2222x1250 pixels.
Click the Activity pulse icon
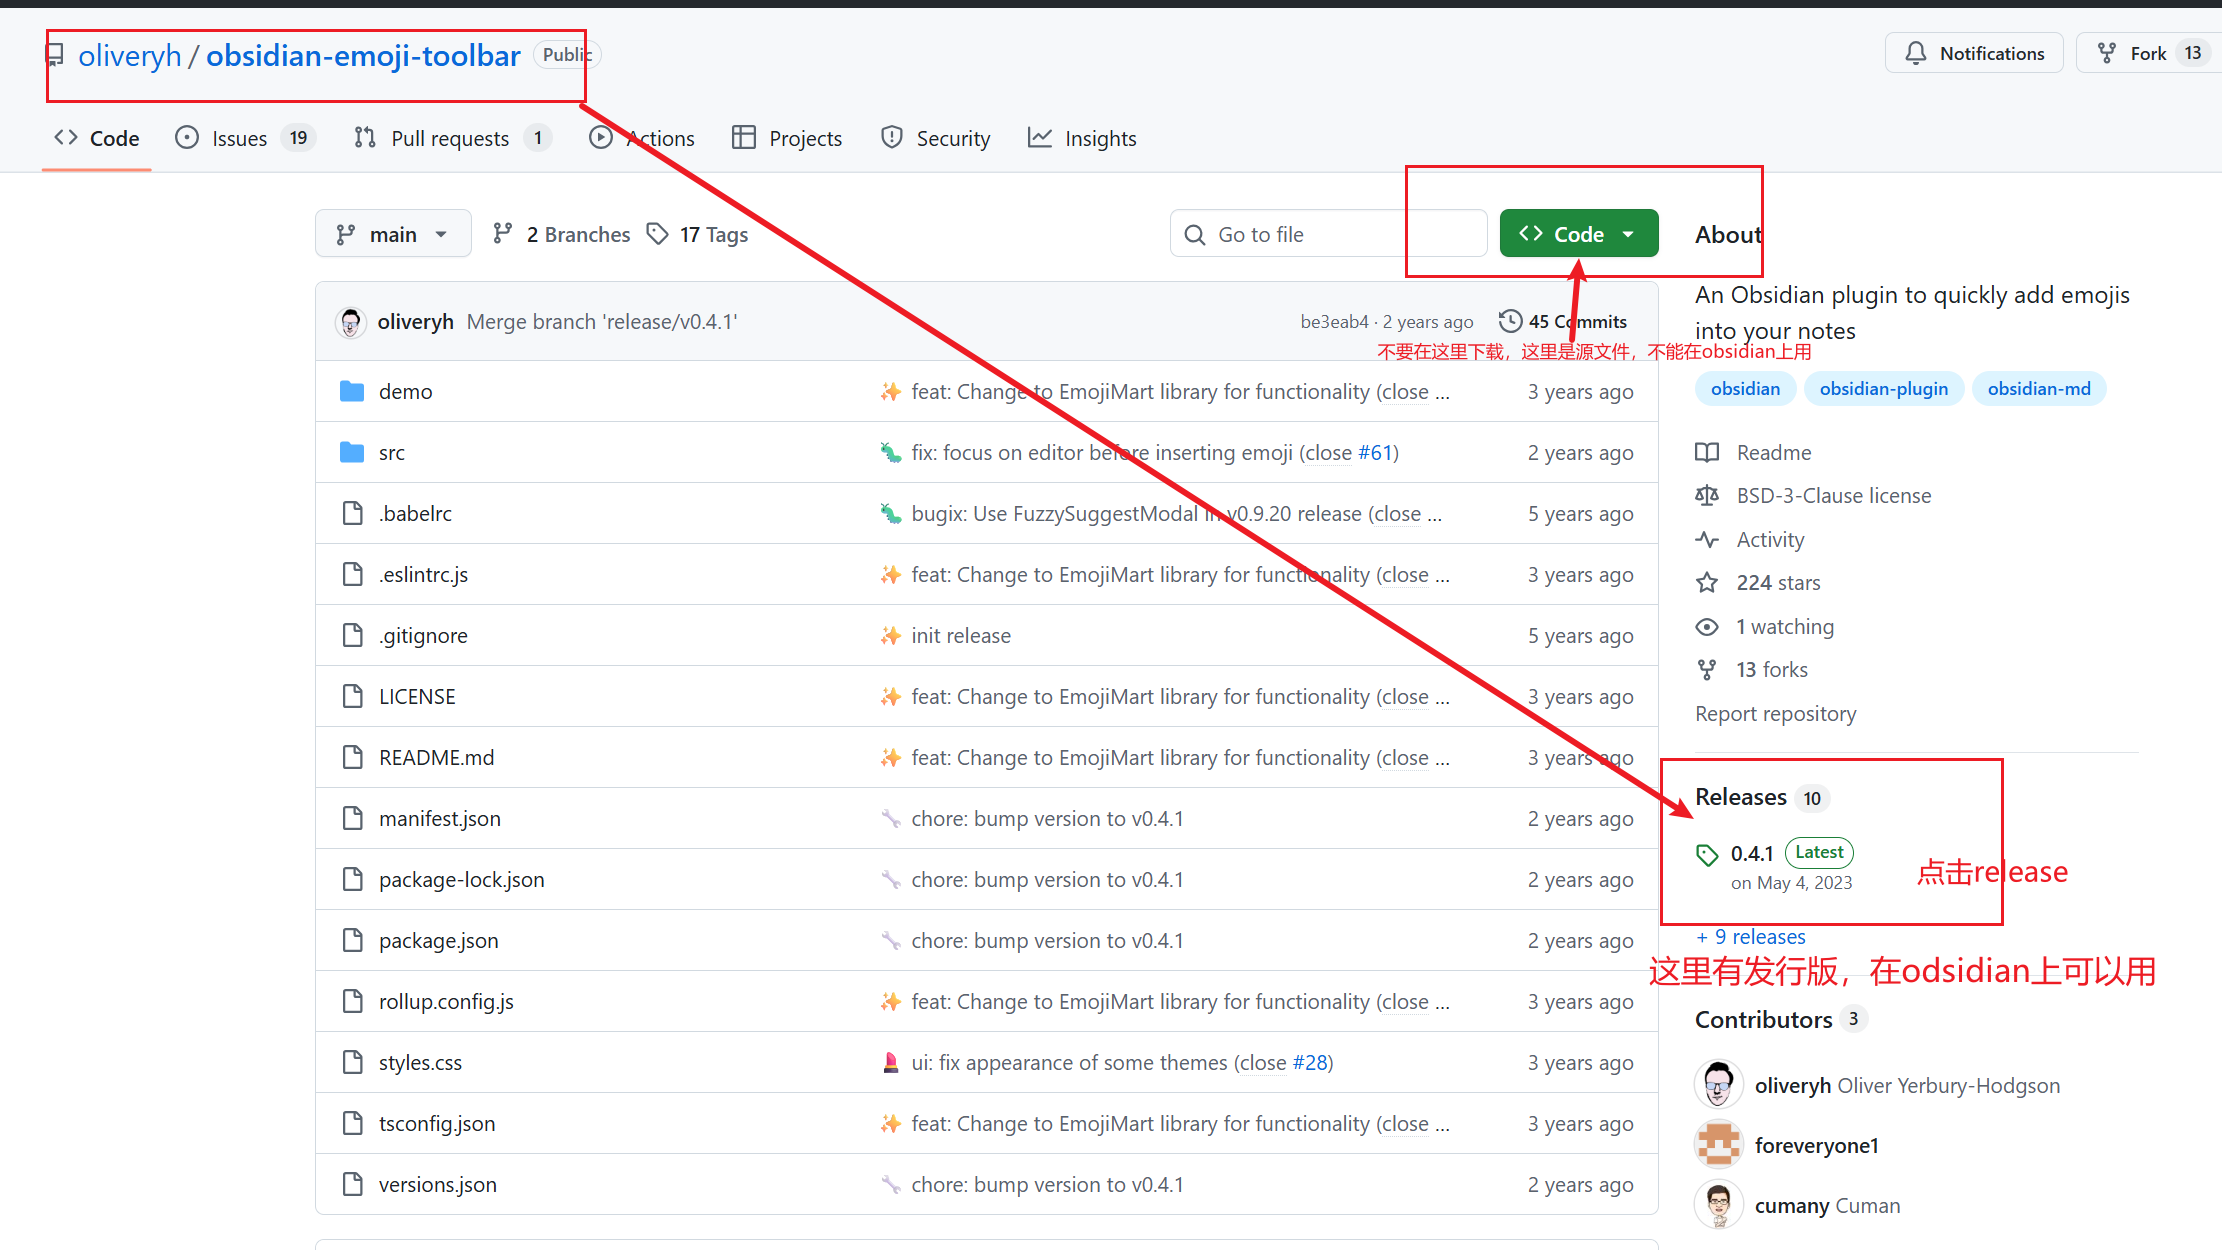coord(1707,539)
